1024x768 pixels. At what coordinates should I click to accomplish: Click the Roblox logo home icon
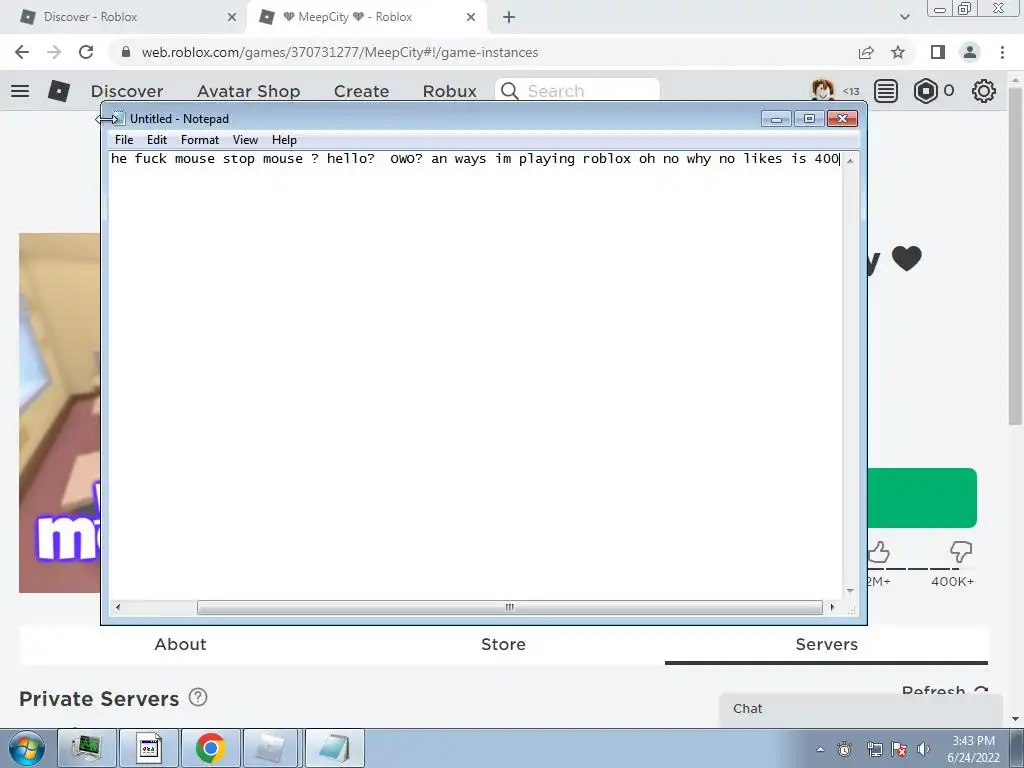[x=59, y=91]
